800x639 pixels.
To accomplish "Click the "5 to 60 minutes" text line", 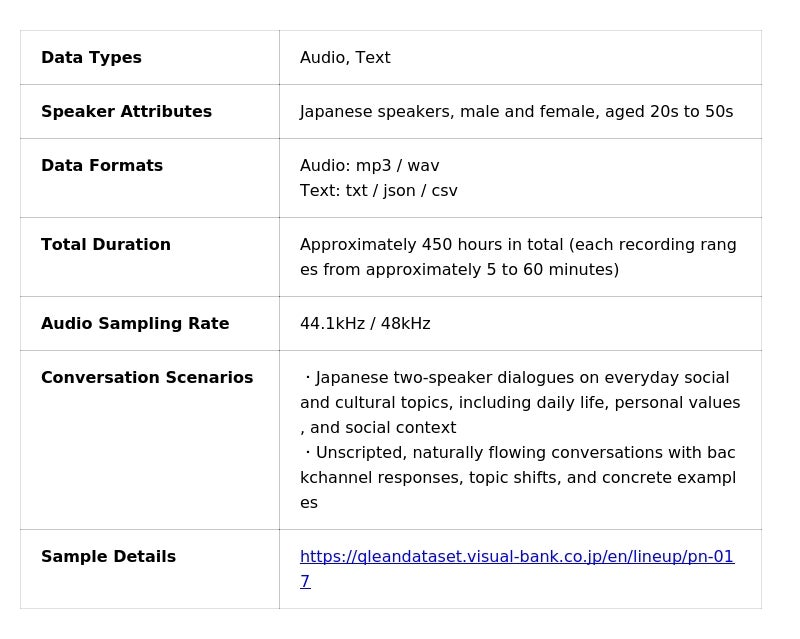I will (x=459, y=270).
